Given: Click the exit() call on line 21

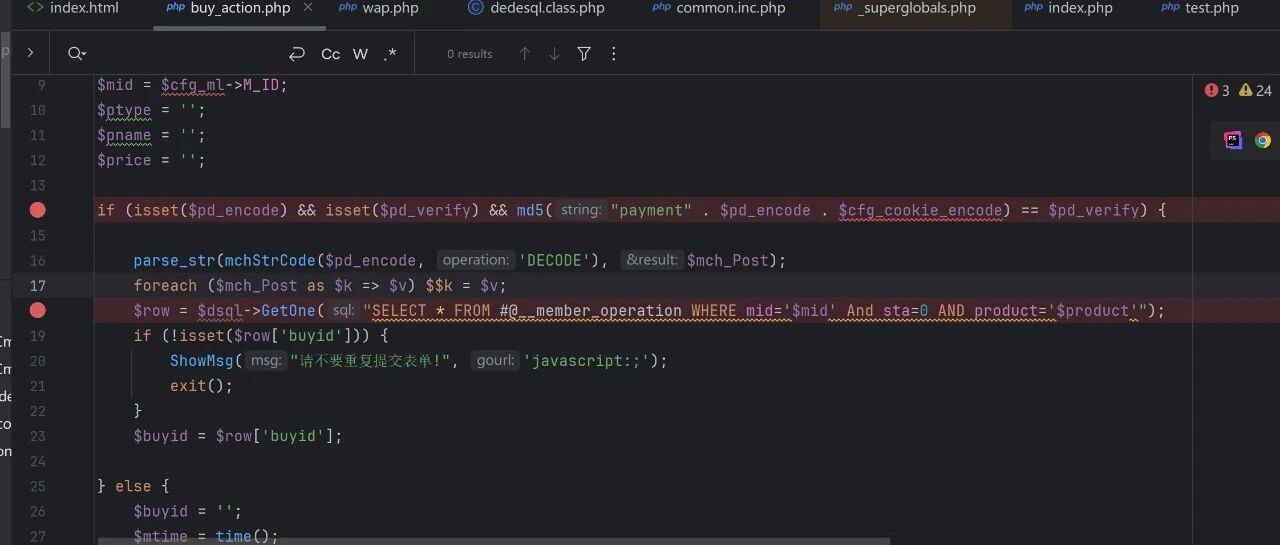Looking at the screenshot, I should 201,386.
